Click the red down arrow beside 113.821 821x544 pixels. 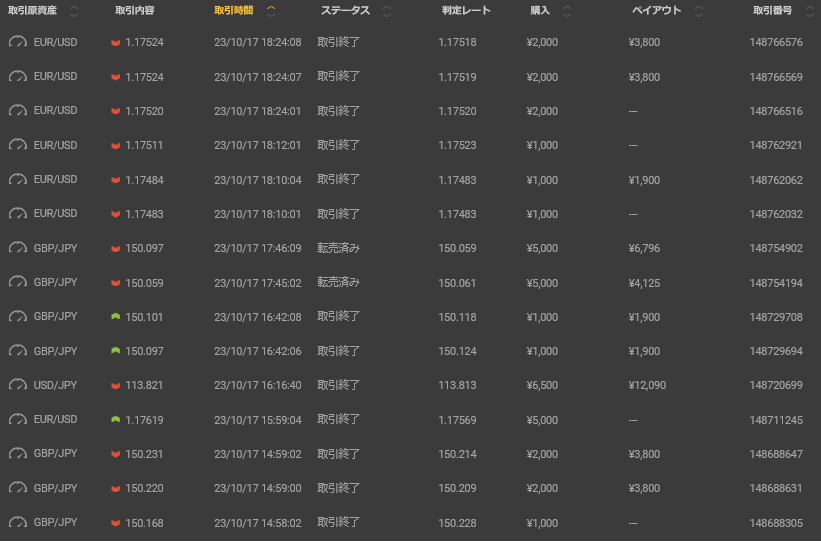115,386
